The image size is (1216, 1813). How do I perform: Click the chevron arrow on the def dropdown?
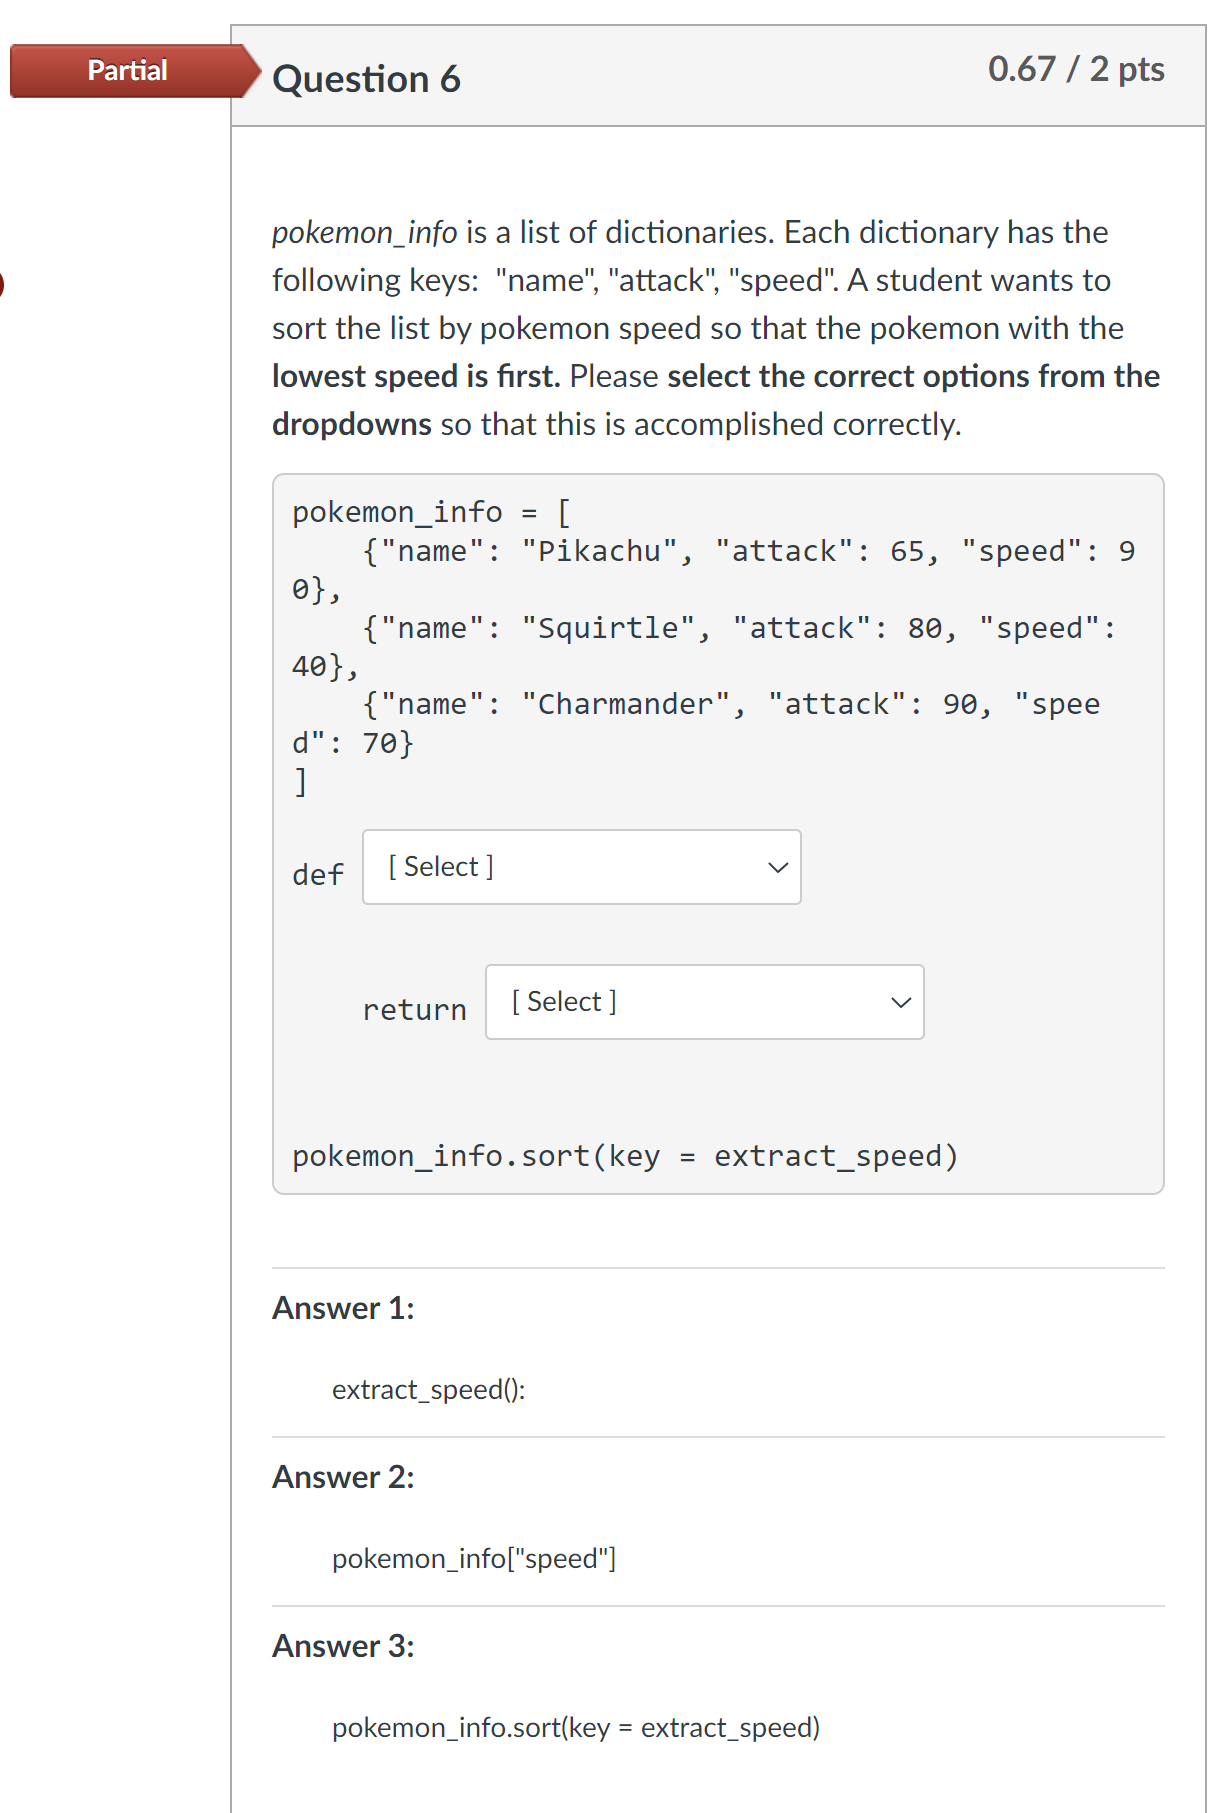tap(778, 867)
